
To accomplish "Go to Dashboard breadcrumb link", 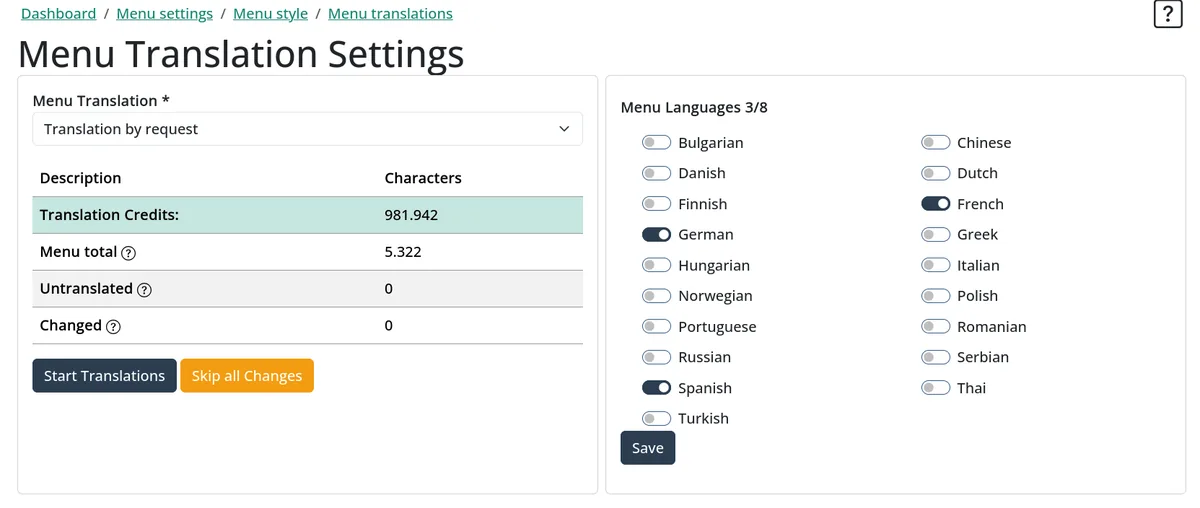I will click(59, 14).
